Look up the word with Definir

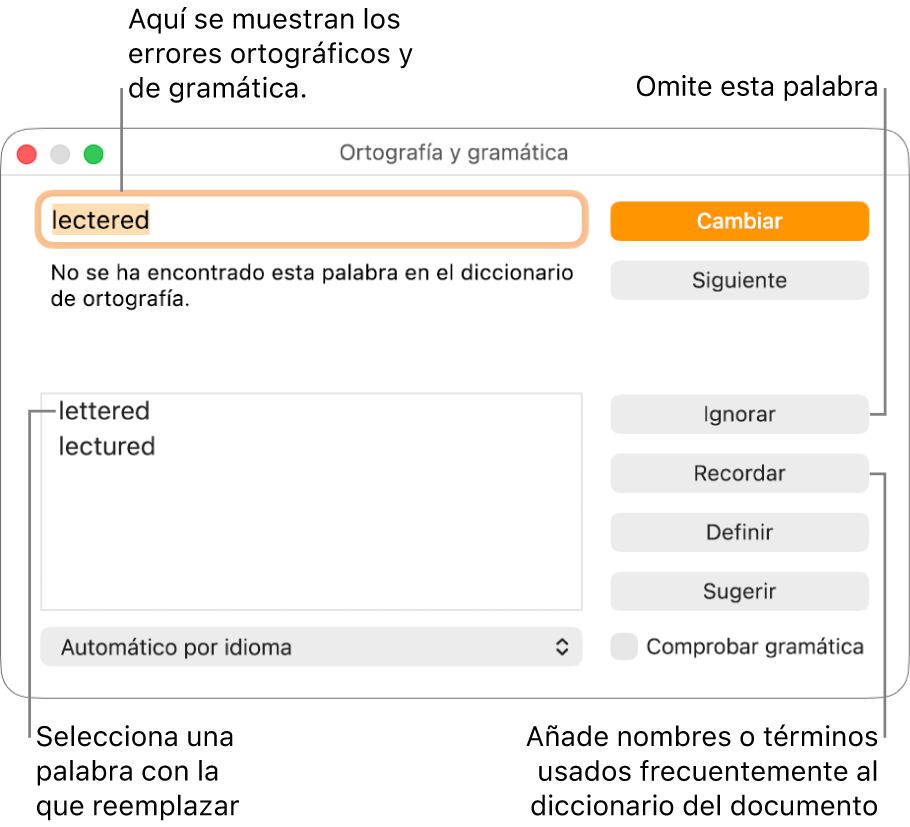pyautogui.click(x=739, y=532)
